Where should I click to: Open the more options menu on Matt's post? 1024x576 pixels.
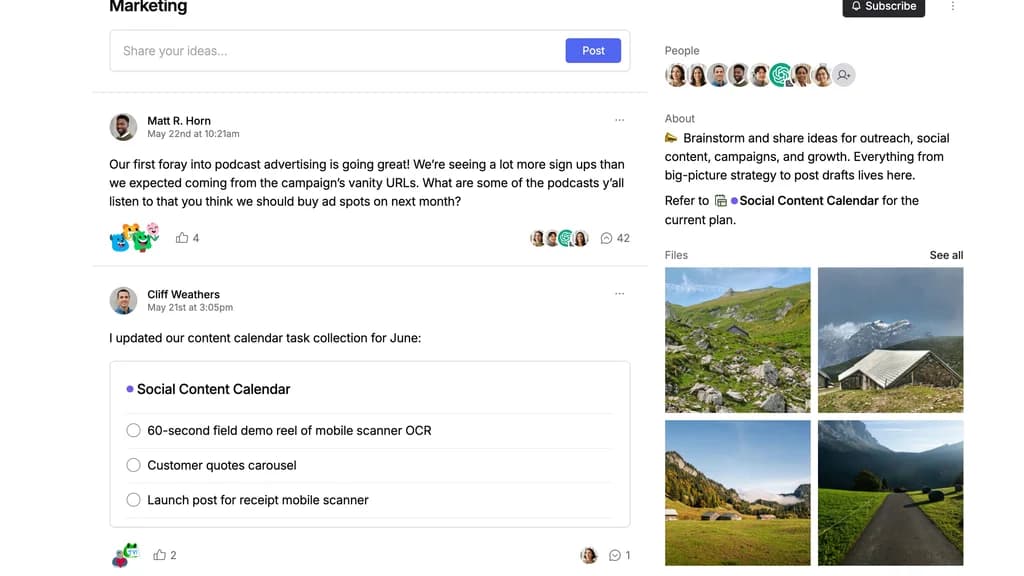click(619, 120)
